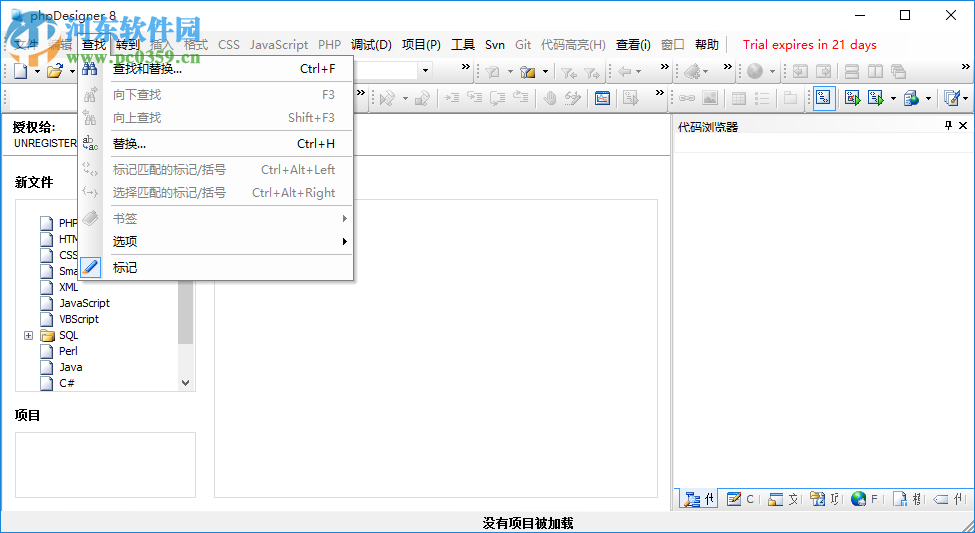Screen dimensions: 975x533
Task: Open the 调试(D) menu
Action: click(371, 45)
